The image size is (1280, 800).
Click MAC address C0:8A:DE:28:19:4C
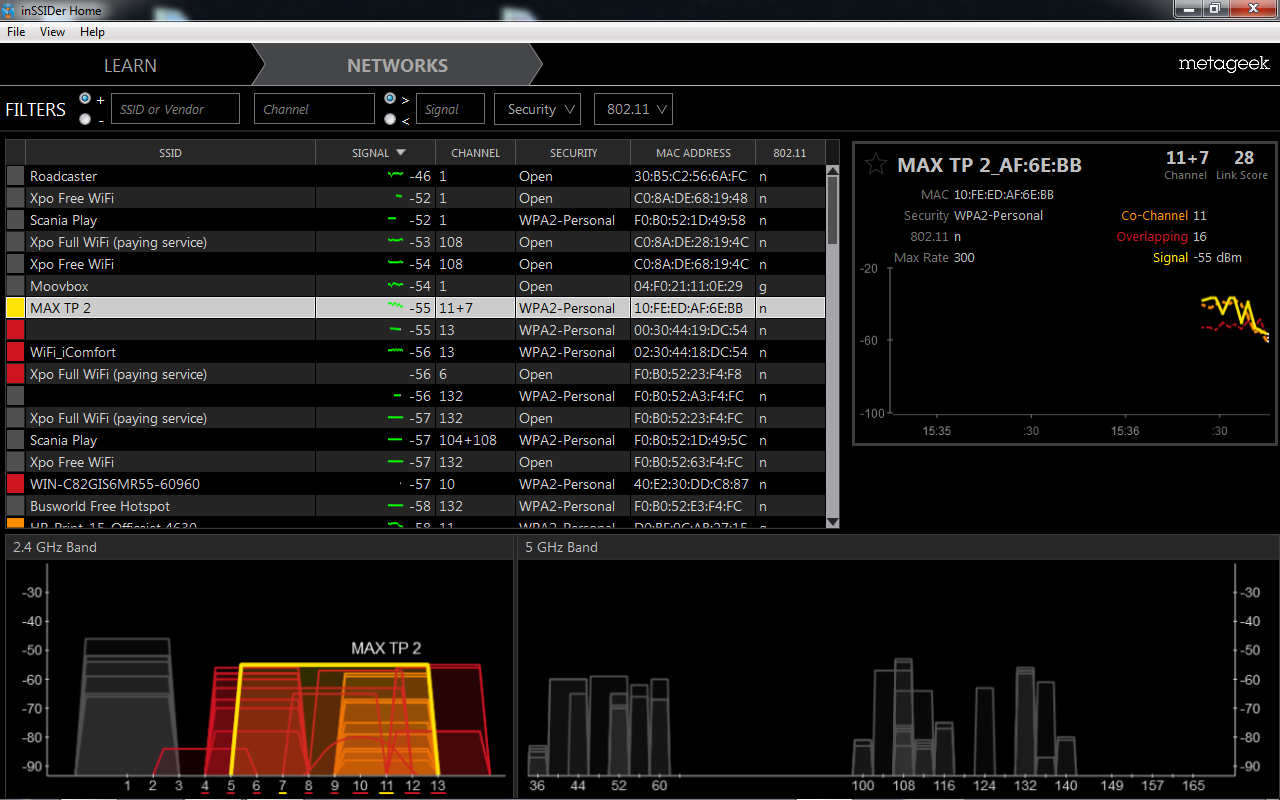click(x=692, y=242)
